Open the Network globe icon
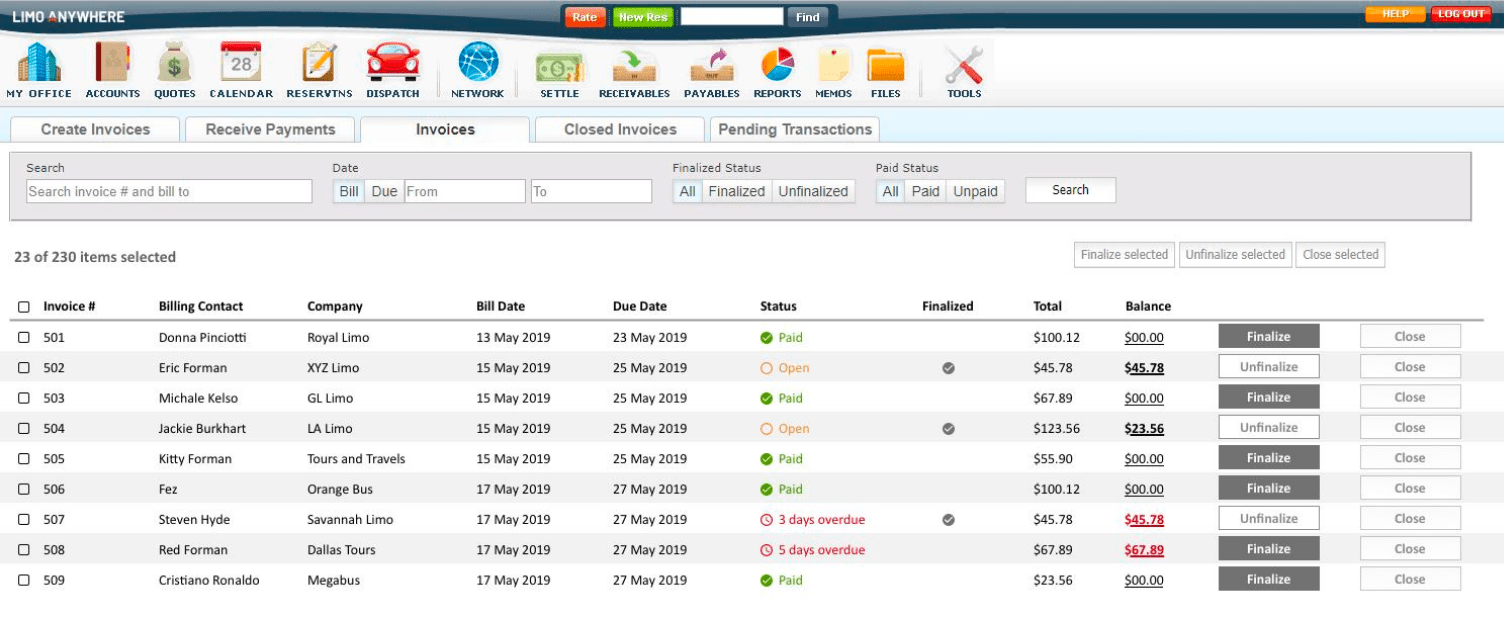This screenshot has width=1504, height=620. click(x=478, y=62)
